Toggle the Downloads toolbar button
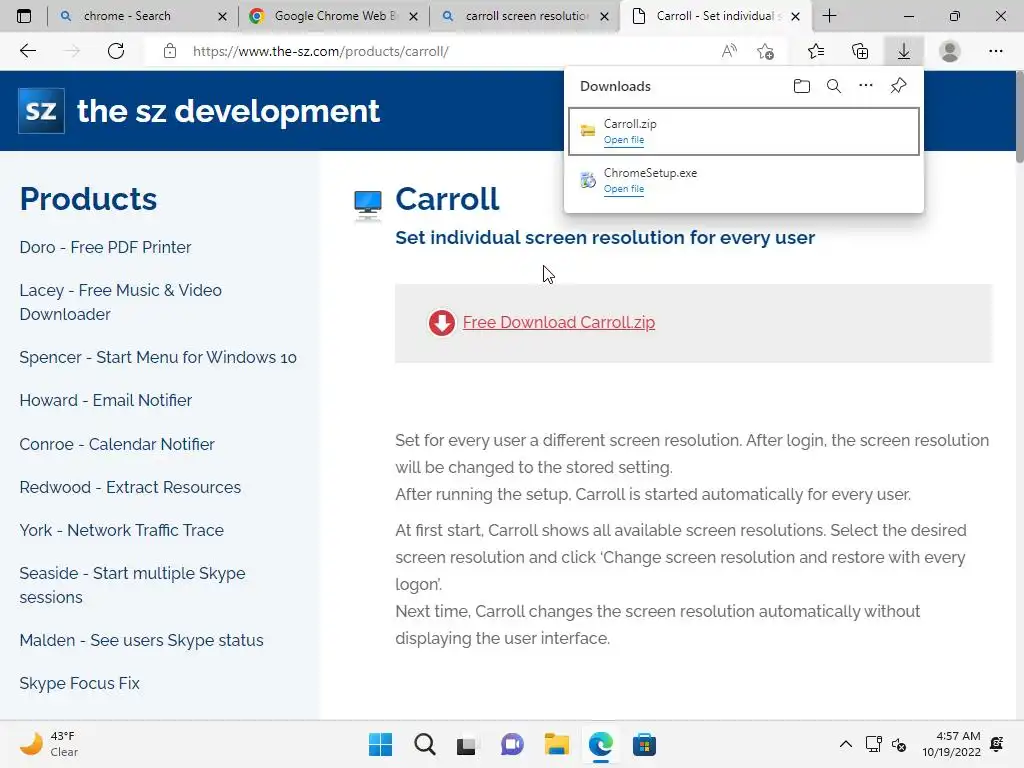The width and height of the screenshot is (1024, 768). coord(904,51)
